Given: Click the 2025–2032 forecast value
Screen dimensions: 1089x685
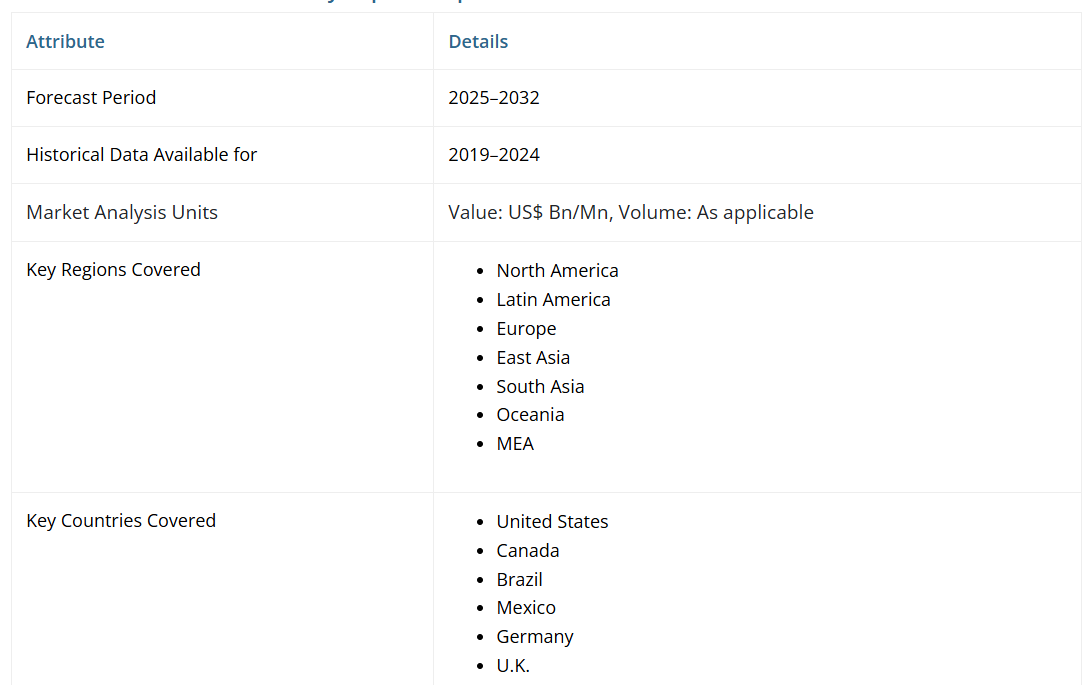Looking at the screenshot, I should point(494,98).
